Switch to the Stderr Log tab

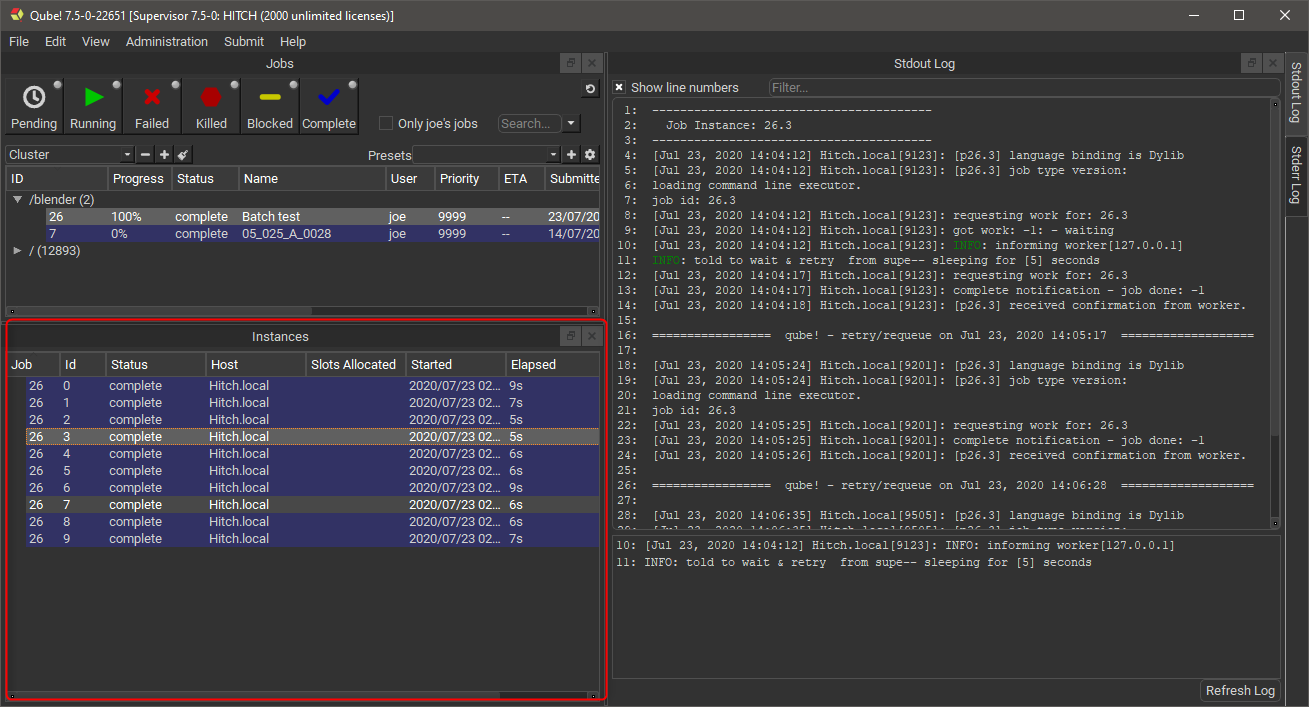(1296, 174)
